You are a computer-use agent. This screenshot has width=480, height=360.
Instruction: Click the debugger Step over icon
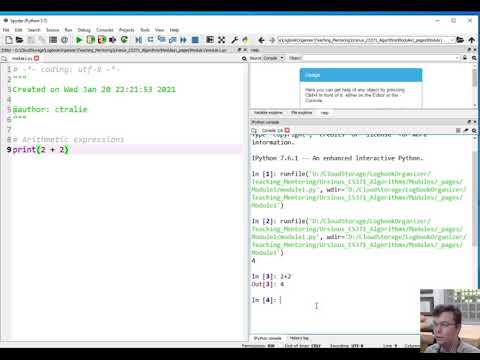(x=150, y=40)
